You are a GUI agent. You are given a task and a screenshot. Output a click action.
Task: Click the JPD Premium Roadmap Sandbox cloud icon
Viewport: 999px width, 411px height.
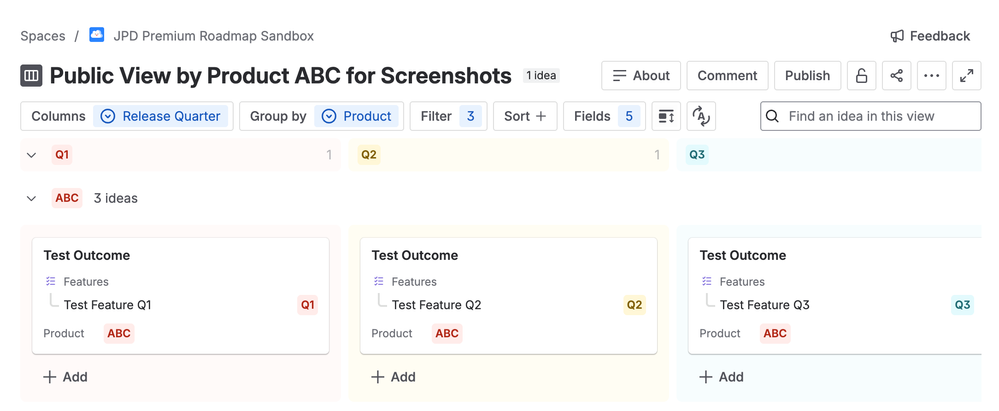click(x=97, y=35)
